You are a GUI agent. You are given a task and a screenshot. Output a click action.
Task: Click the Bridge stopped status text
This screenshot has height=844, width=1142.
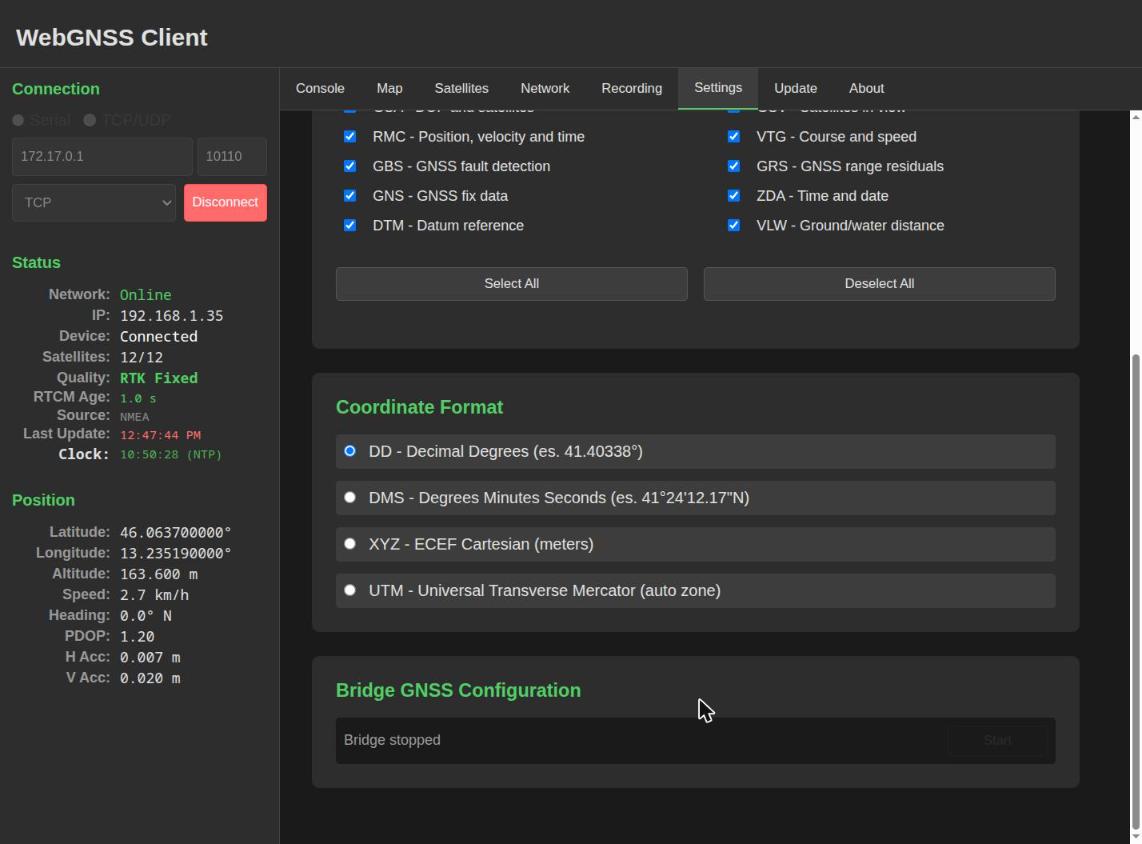coord(392,740)
